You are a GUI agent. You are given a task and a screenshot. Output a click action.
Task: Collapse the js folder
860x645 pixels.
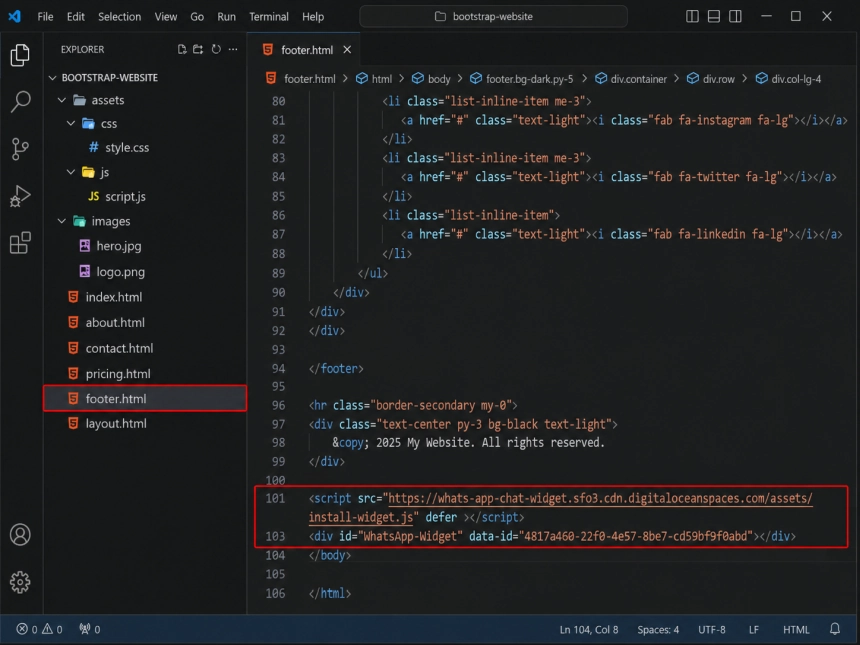tap(71, 172)
